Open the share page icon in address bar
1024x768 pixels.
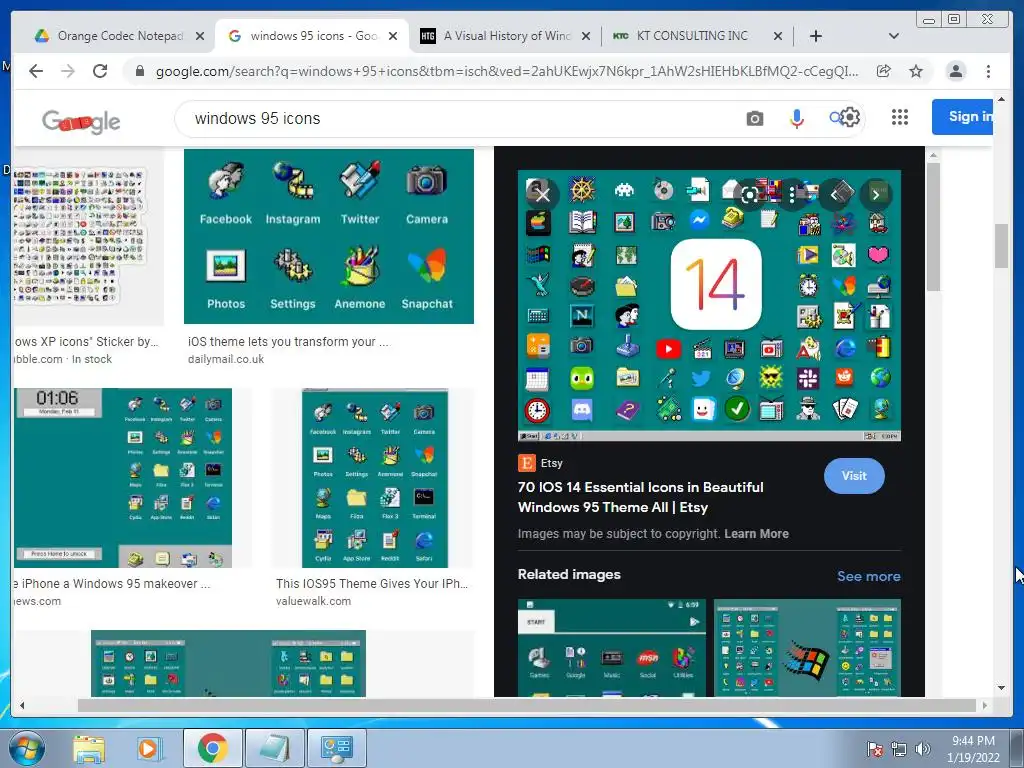point(884,71)
